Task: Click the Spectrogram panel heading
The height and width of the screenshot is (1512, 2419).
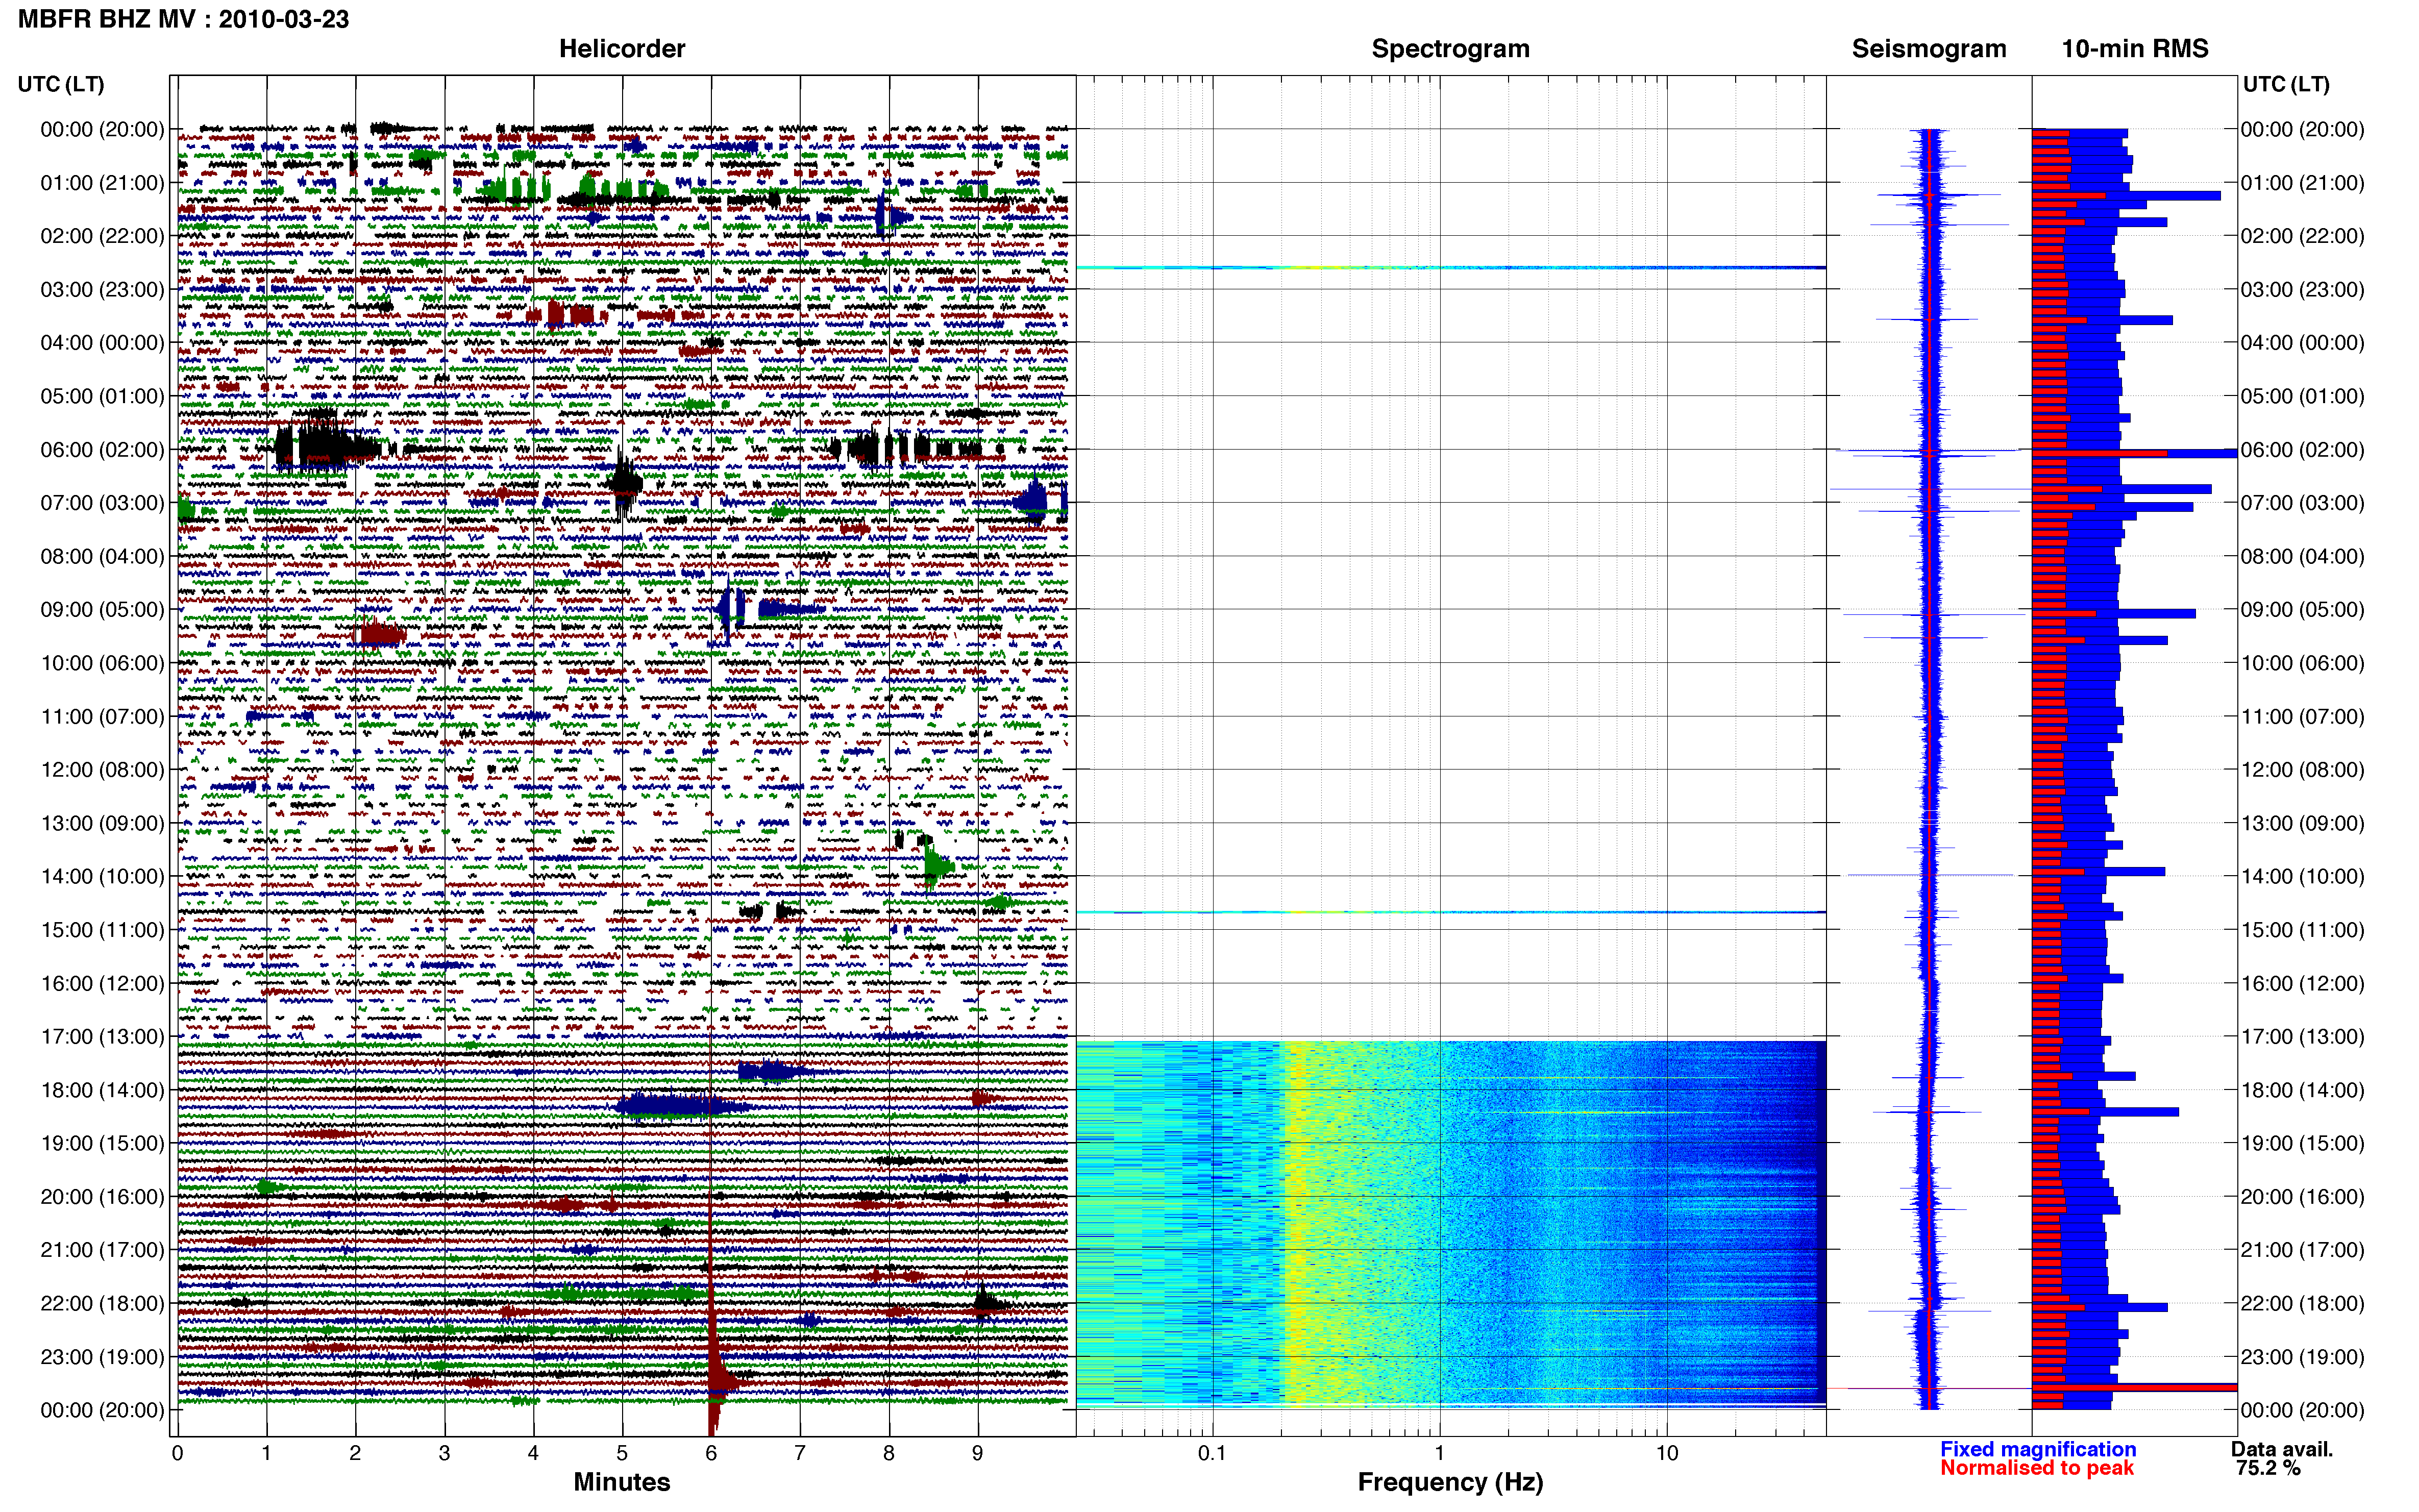Action: (1450, 48)
